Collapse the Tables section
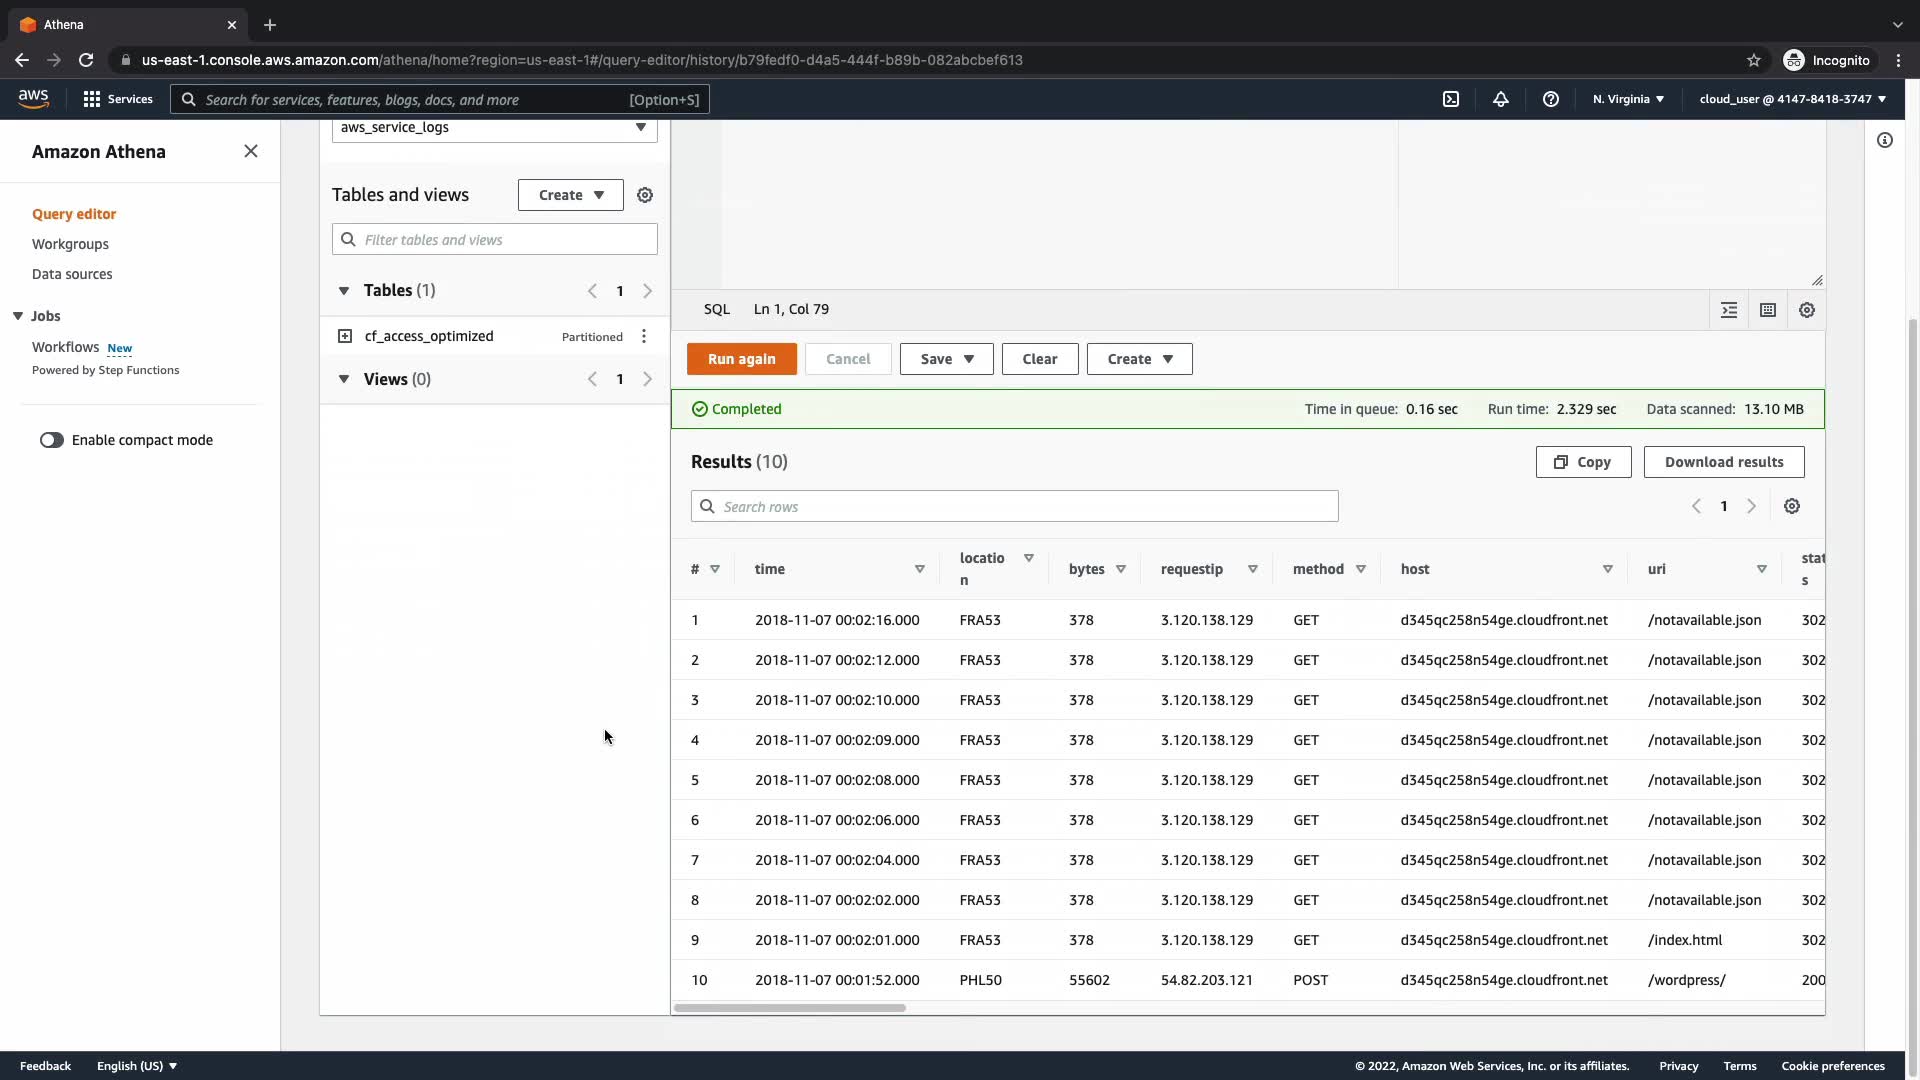 click(x=344, y=291)
